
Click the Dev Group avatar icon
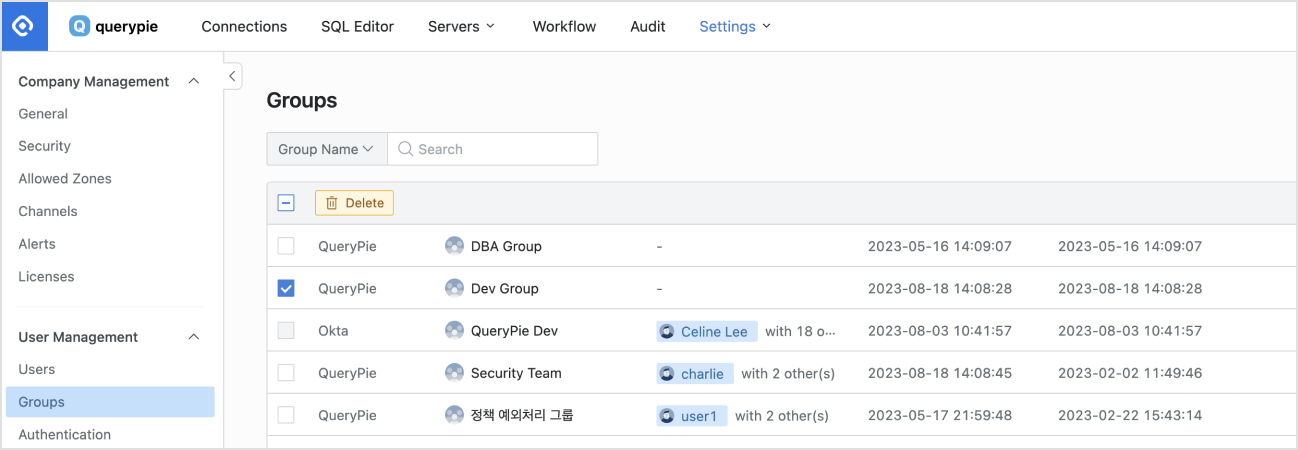(x=454, y=288)
